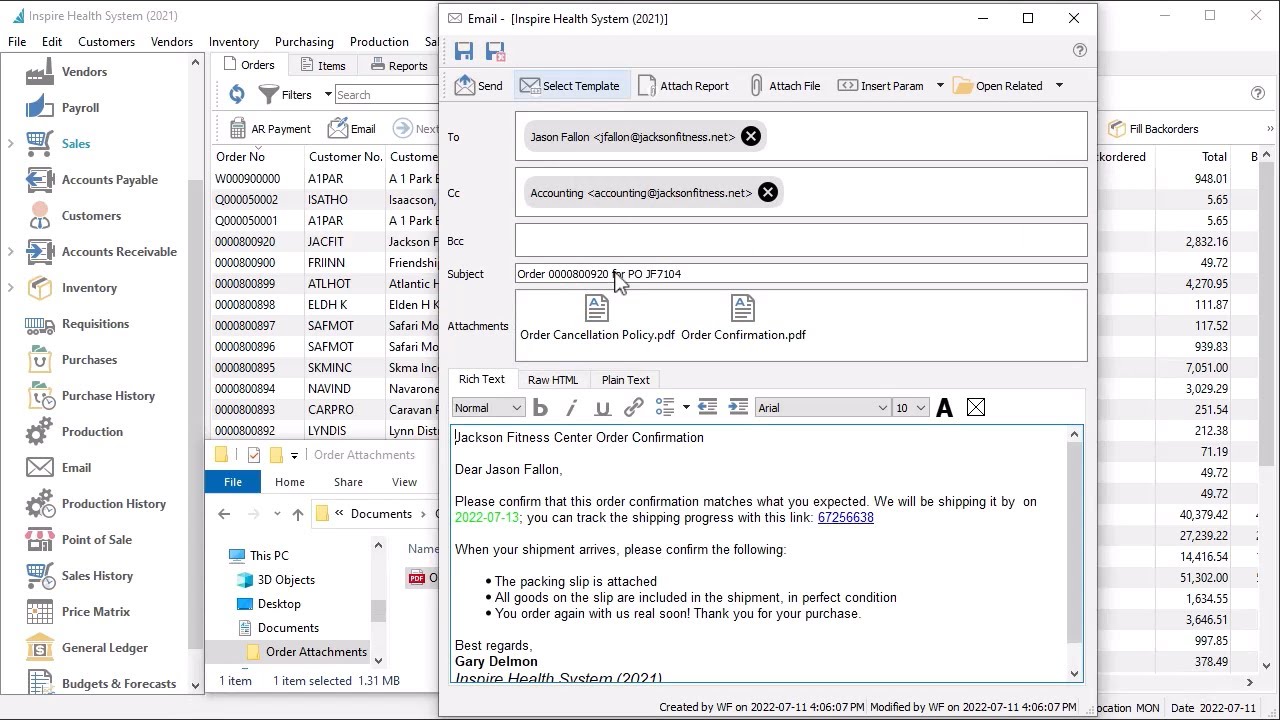Image resolution: width=1280 pixels, height=720 pixels.
Task: Click into the Bcc field
Action: (x=801, y=240)
